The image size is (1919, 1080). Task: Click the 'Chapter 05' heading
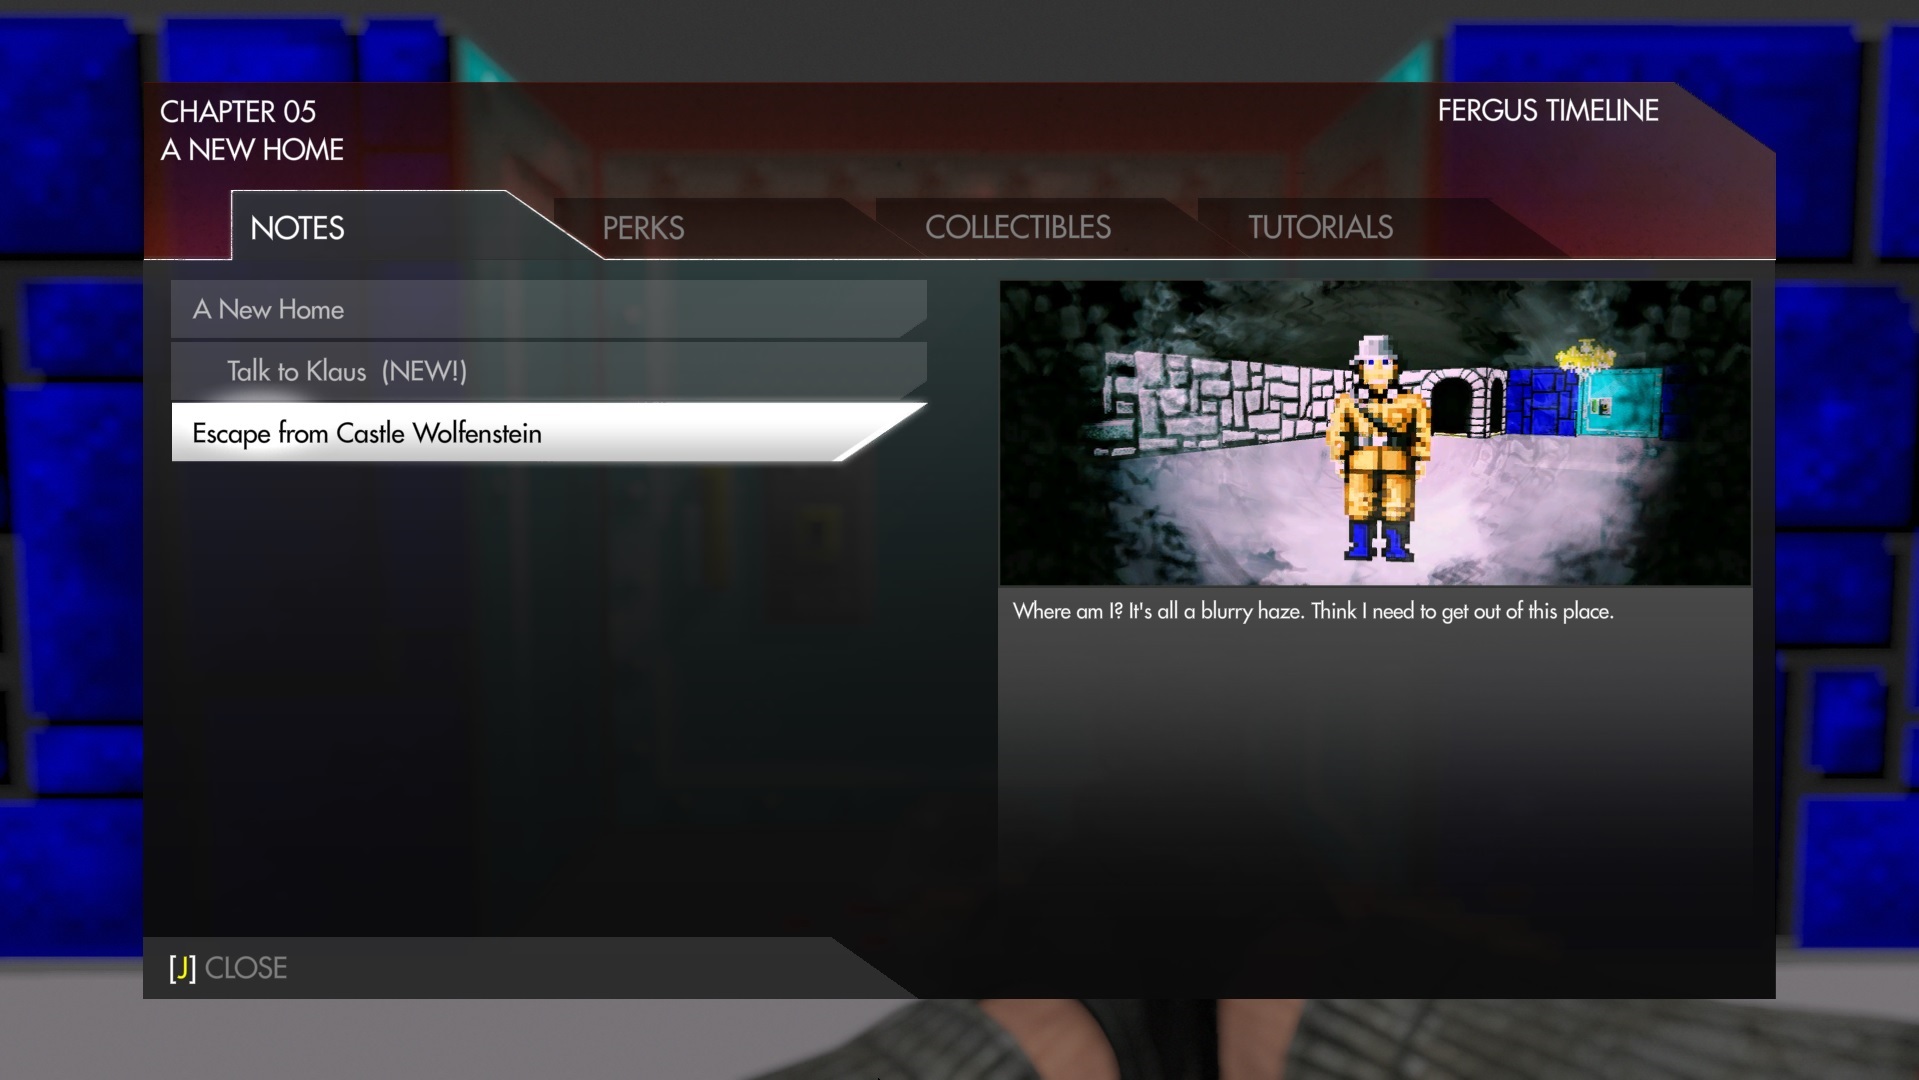point(238,112)
